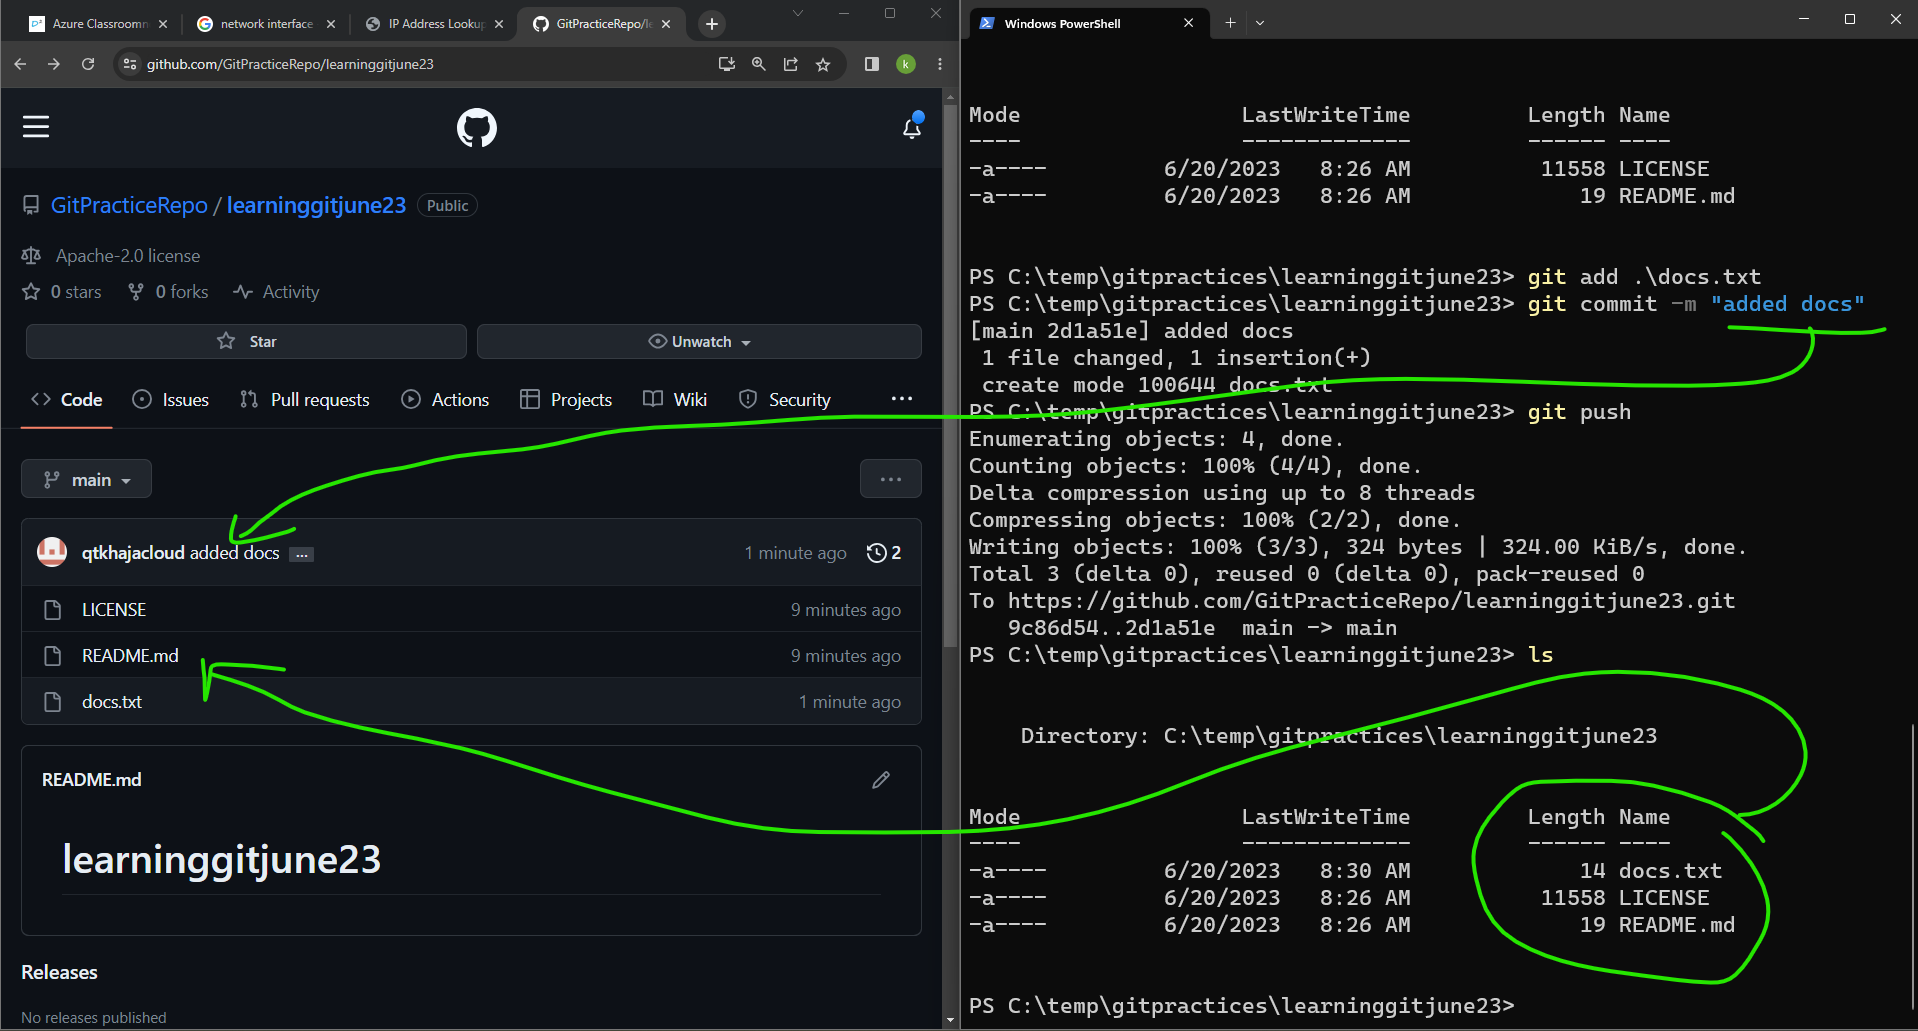Click the Chrome zoom magnifier icon
1918x1031 pixels.
759,64
